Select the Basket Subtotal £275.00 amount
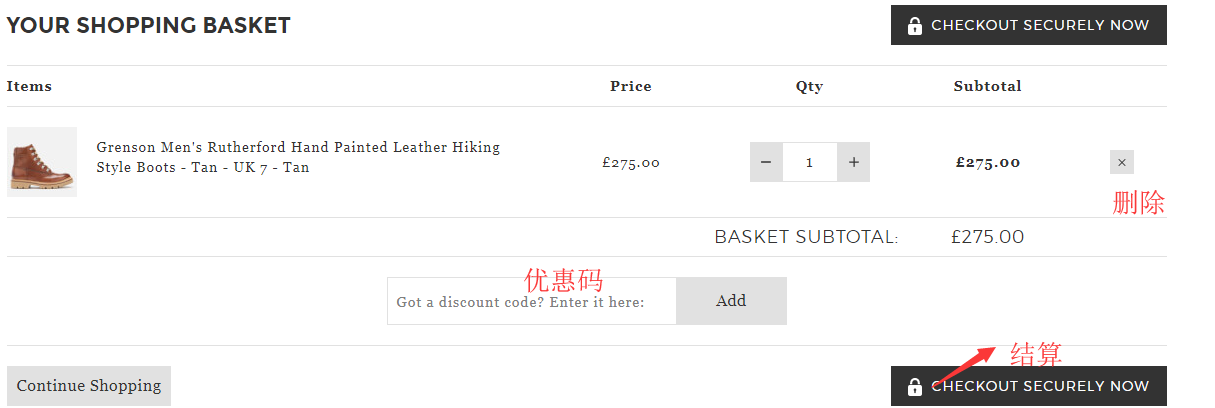The image size is (1215, 408). pos(987,237)
